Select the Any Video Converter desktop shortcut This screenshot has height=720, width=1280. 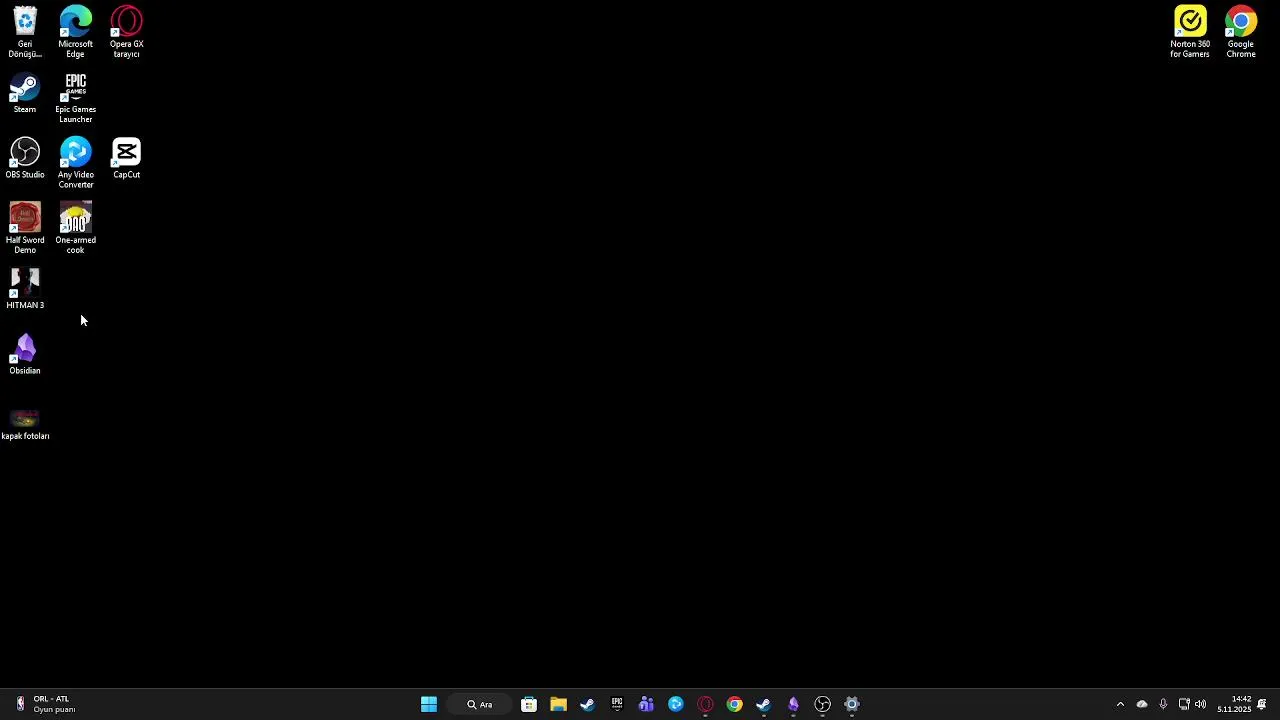[x=75, y=163]
